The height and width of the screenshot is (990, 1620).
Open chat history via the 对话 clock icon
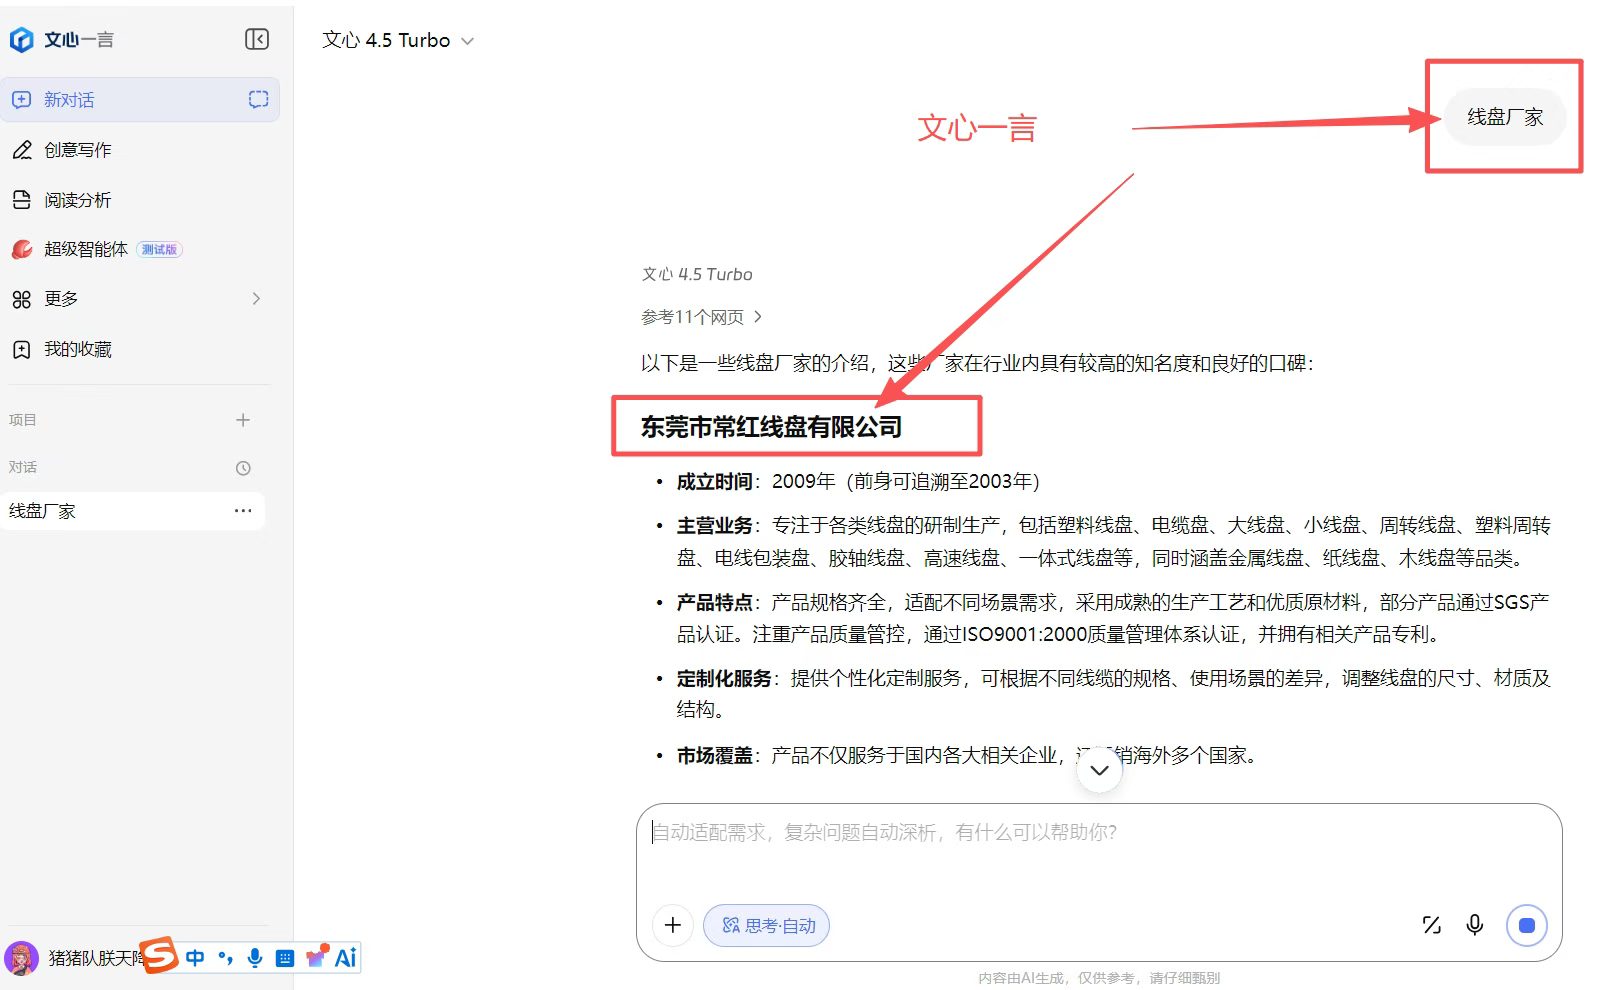(243, 468)
